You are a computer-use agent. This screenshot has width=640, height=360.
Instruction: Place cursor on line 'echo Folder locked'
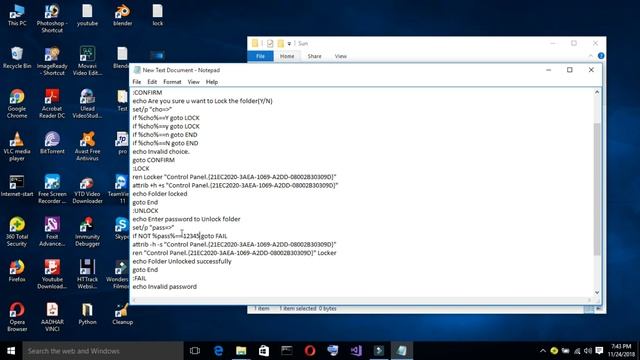tap(160, 194)
